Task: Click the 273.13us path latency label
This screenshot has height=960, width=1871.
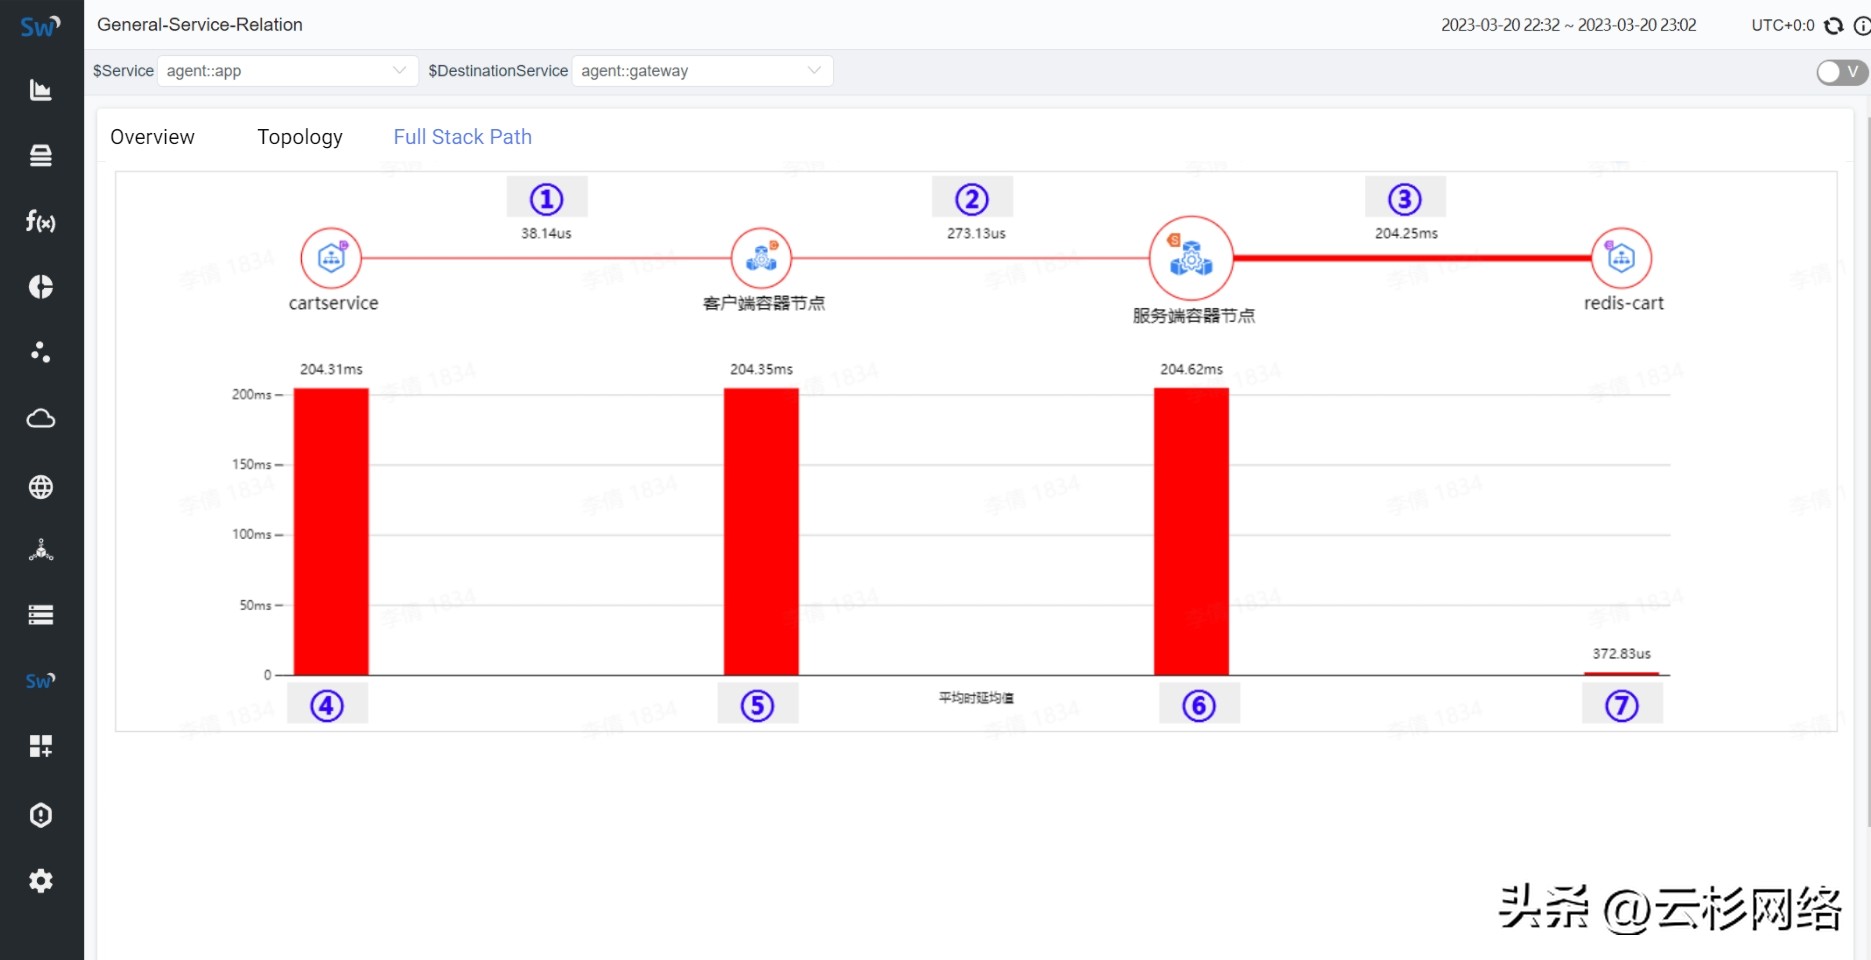Action: tap(976, 233)
